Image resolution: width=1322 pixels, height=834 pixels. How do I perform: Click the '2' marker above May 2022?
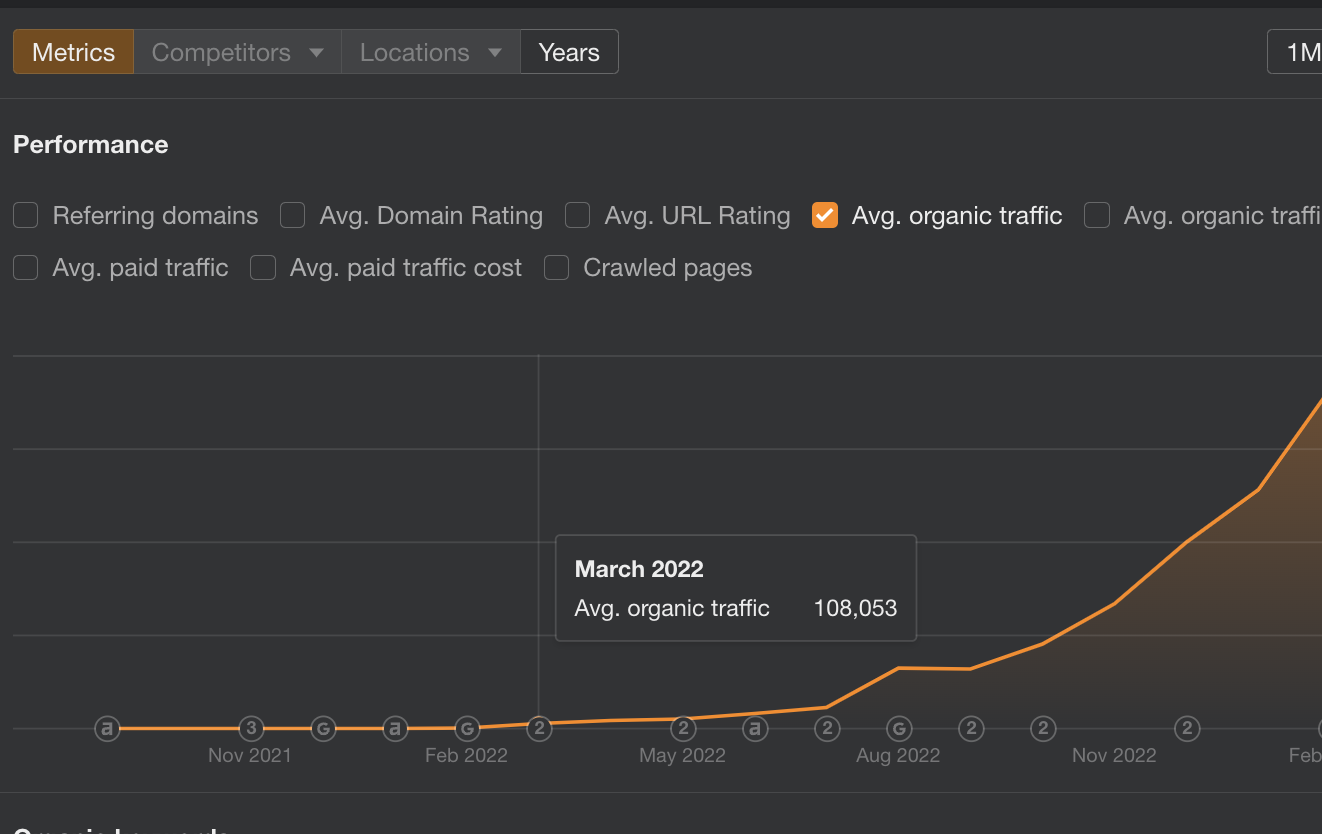[683, 729]
